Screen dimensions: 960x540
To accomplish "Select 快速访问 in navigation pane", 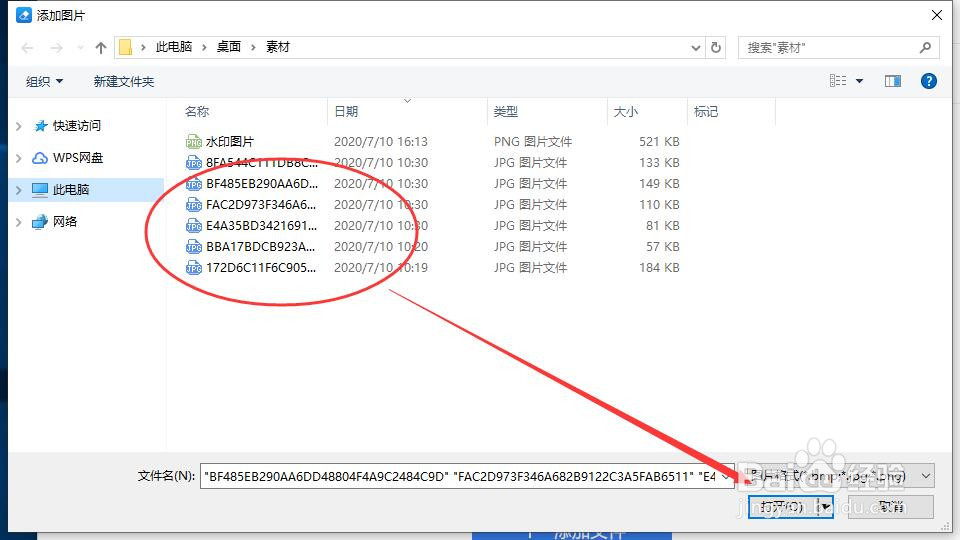I will 76,126.
